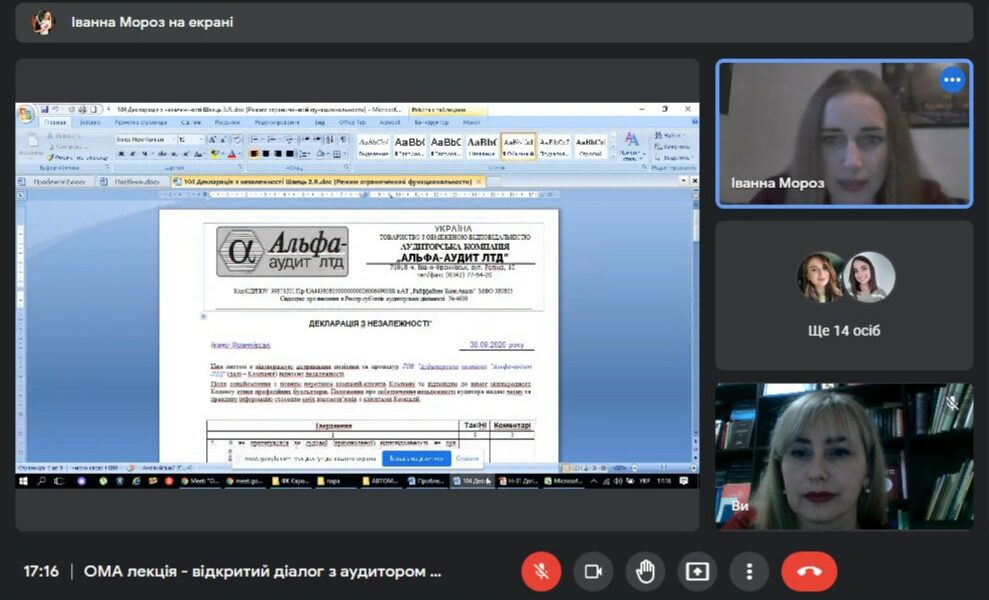Expand the styles gallery more arrow
Viewport: 989px width, 600px height.
click(x=613, y=156)
